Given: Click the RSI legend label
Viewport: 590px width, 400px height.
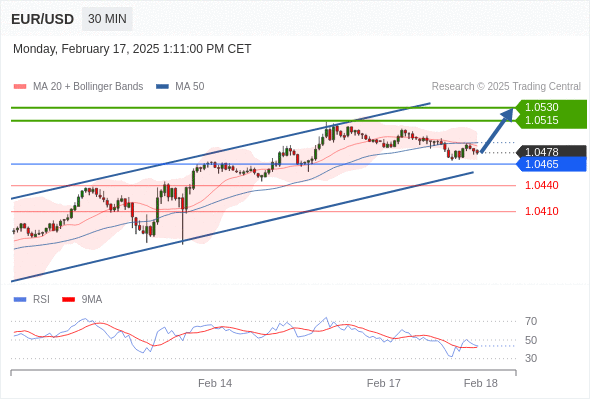Looking at the screenshot, I should pos(41,300).
